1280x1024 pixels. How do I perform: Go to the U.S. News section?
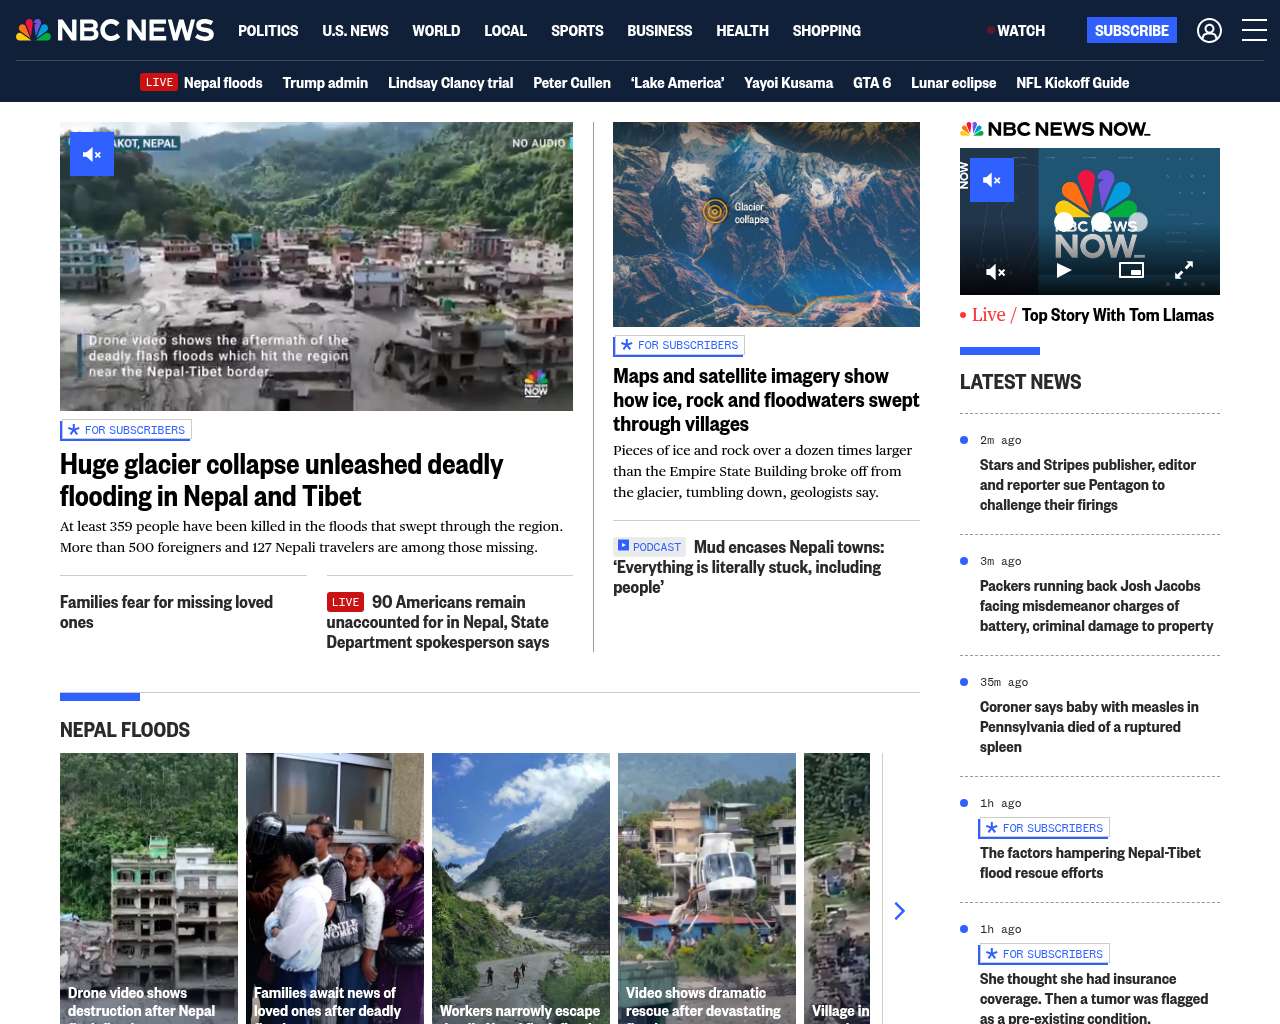click(x=355, y=31)
